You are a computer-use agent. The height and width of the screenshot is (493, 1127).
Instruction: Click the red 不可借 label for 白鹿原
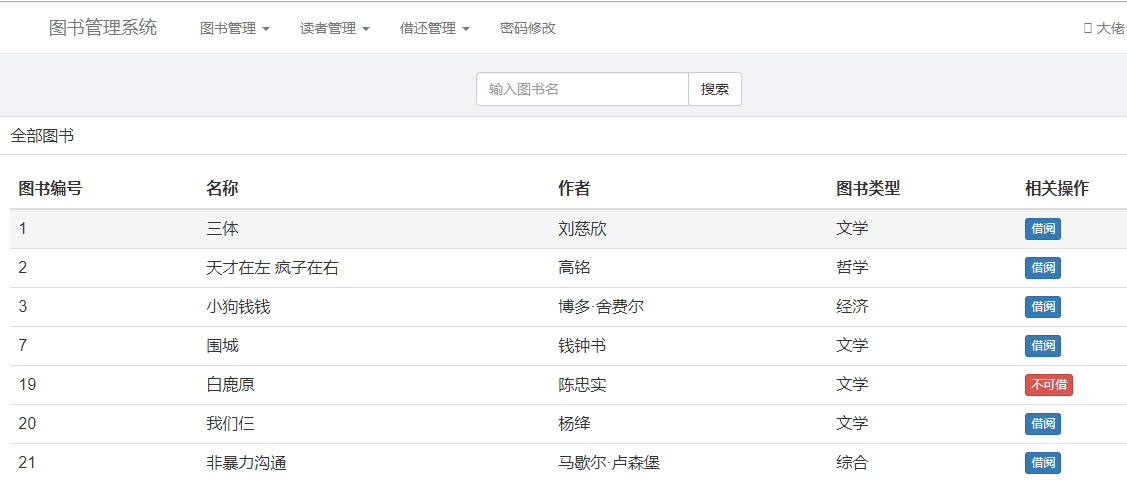point(1048,385)
